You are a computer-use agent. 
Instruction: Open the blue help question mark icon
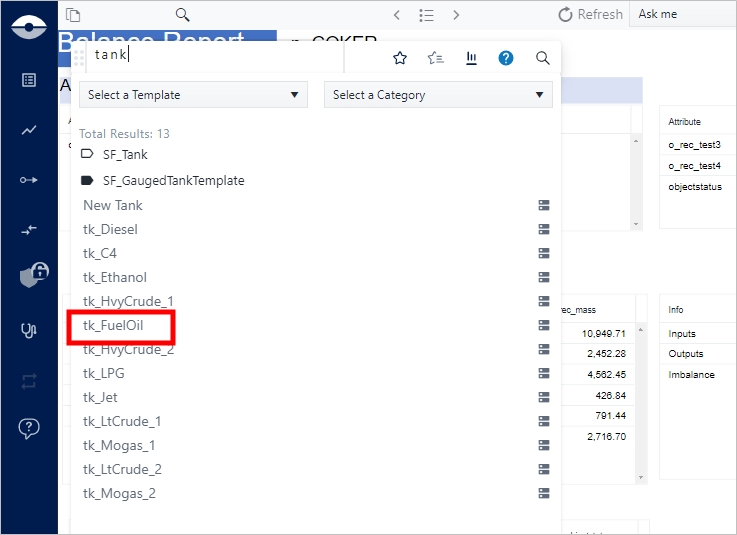pos(506,58)
